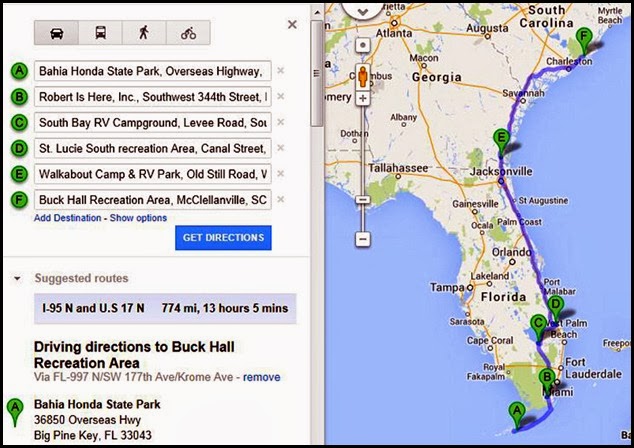Remove destination D St. Lucie South
The image size is (634, 448).
280,148
